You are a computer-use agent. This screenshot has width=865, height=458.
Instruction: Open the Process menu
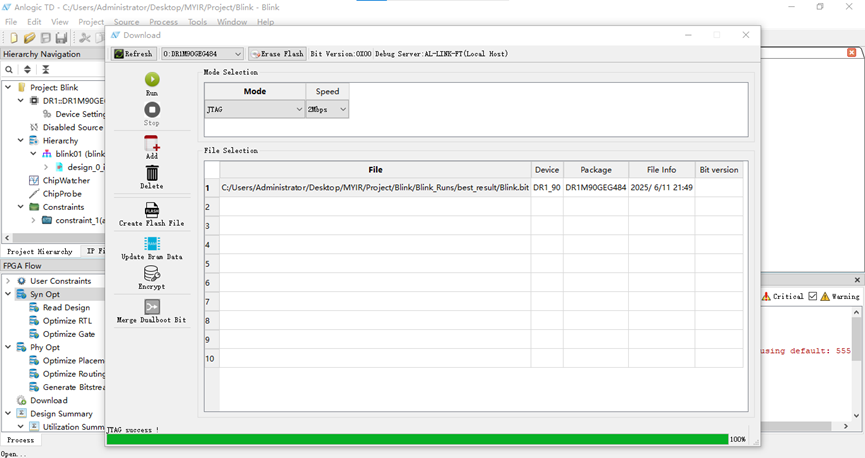(x=163, y=22)
